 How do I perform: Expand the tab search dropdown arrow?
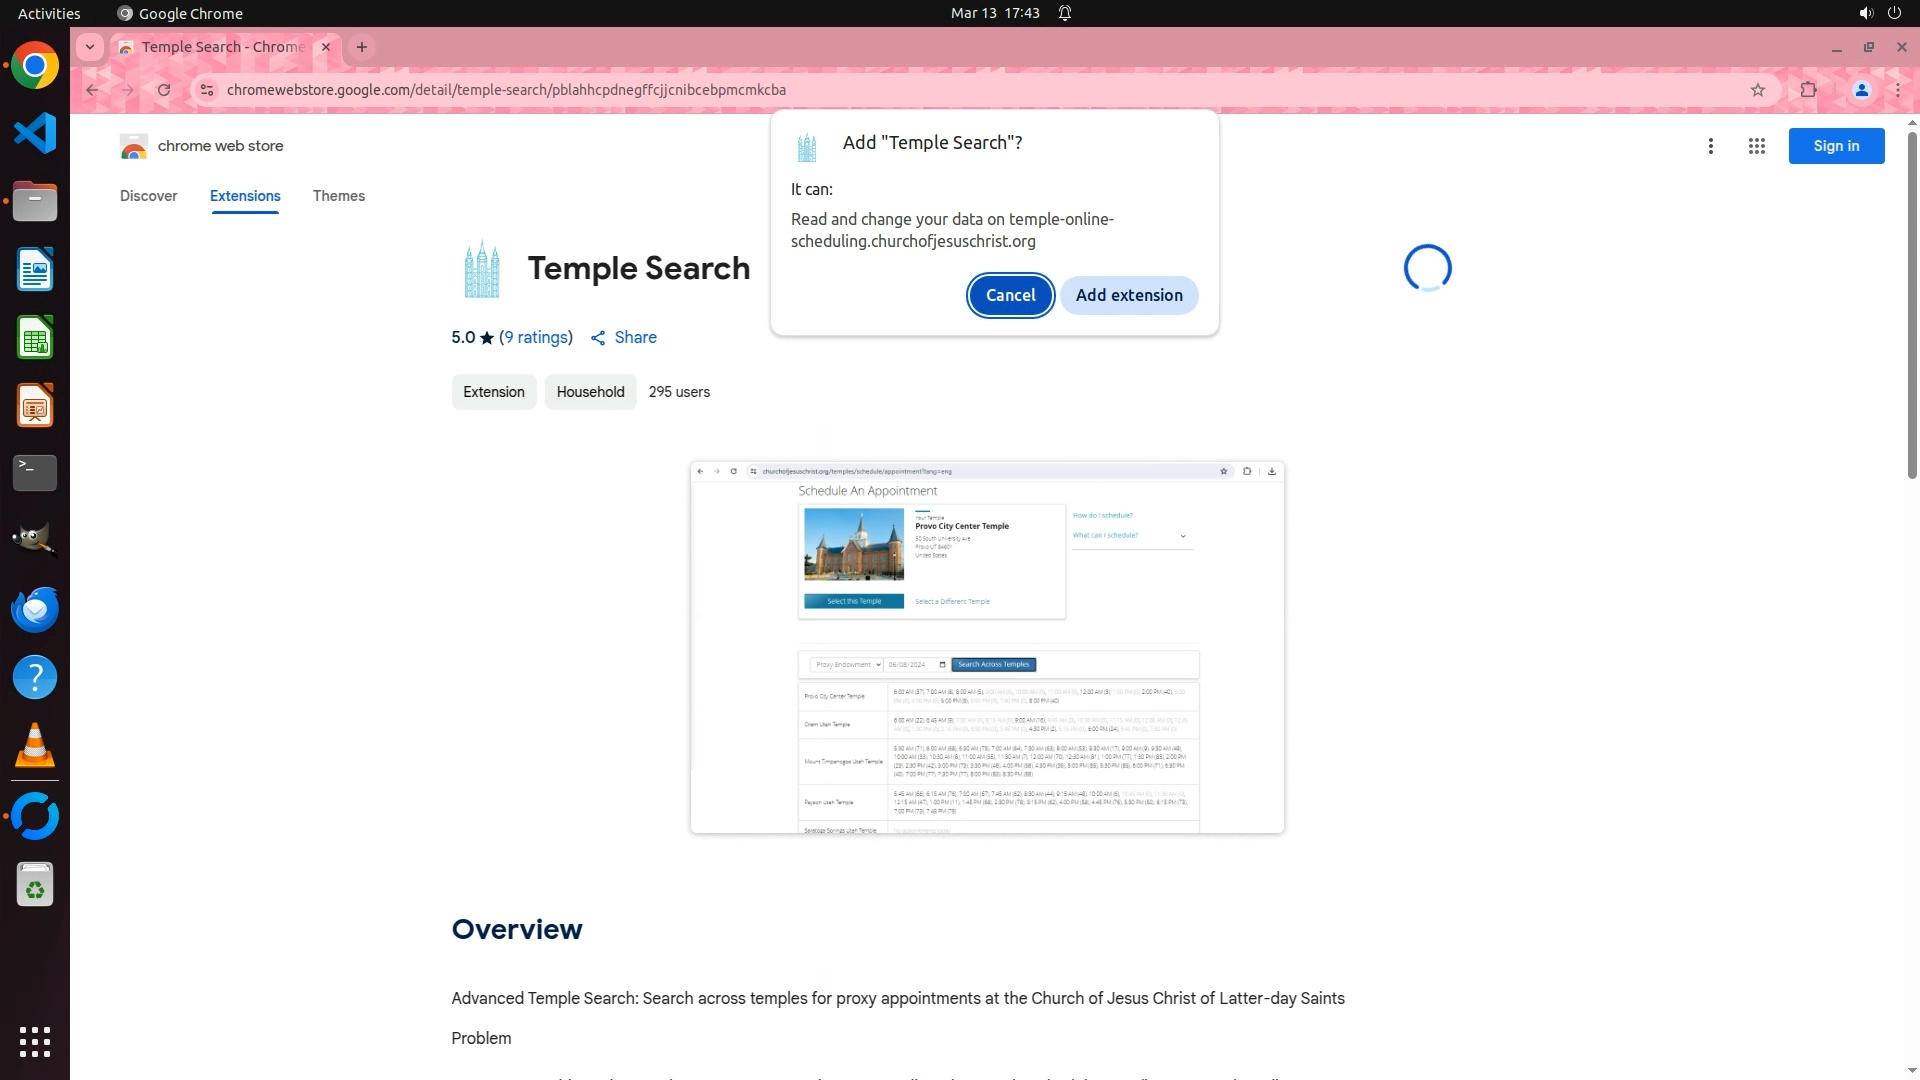[x=90, y=47]
